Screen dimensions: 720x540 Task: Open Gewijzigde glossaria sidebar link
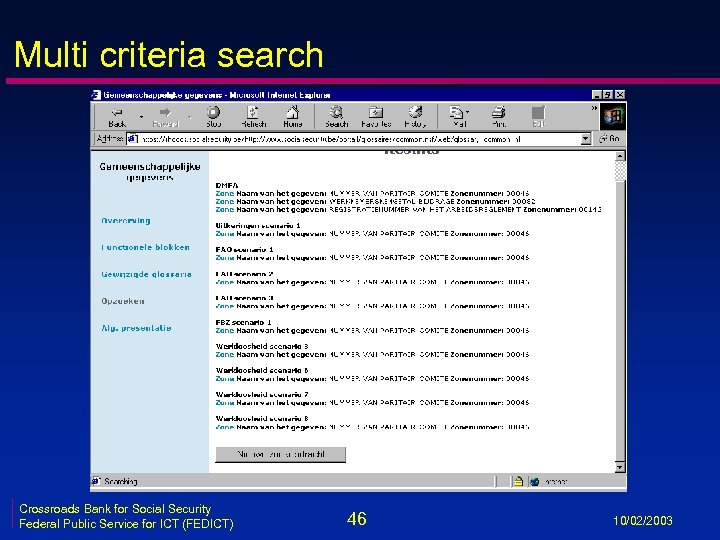[146, 274]
